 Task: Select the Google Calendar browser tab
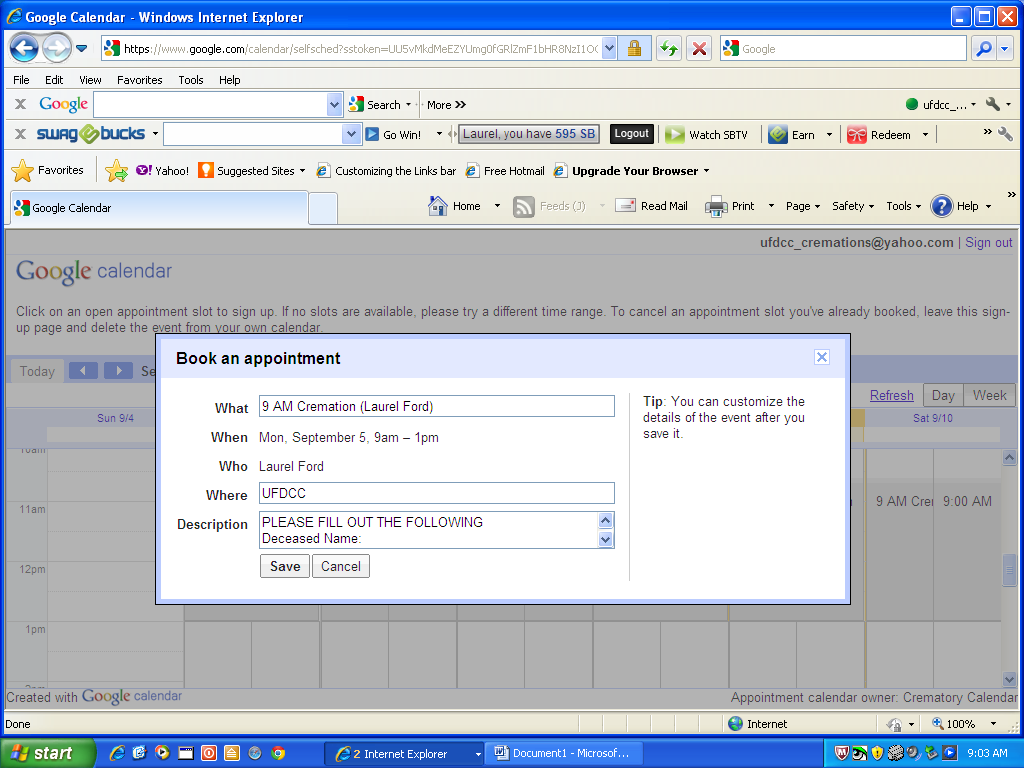[x=159, y=208]
